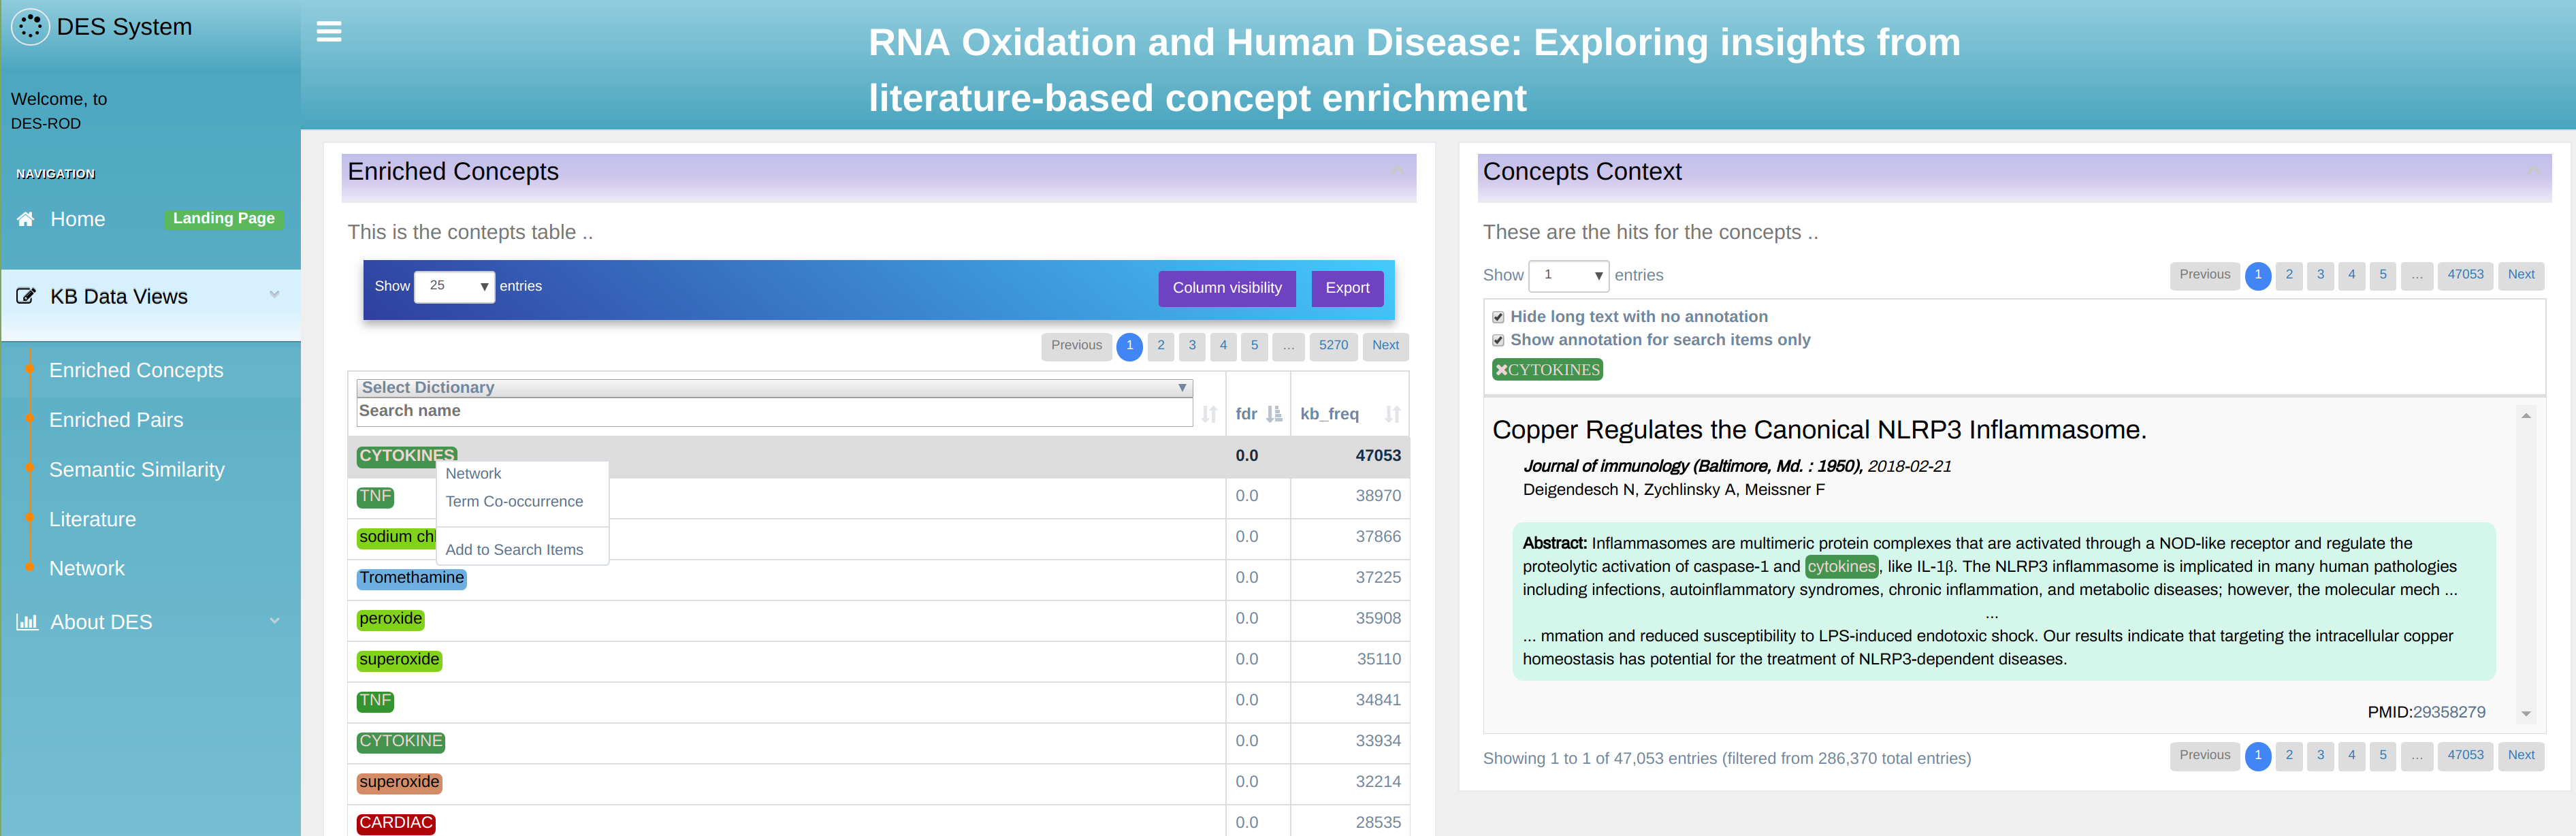Go to page 4 in bottom context pagination
Viewport: 2576px width, 836px height.
2351,756
